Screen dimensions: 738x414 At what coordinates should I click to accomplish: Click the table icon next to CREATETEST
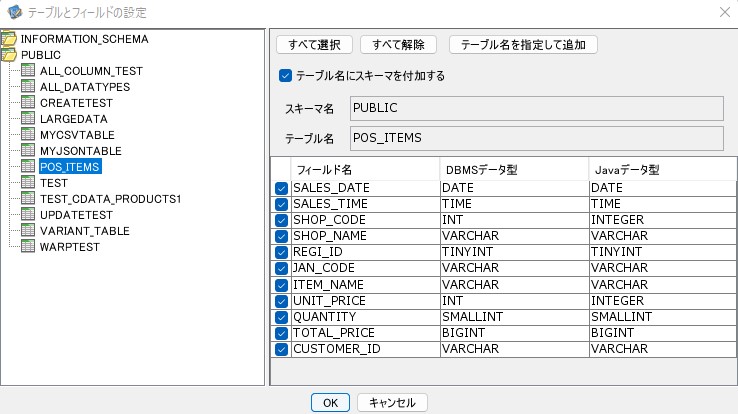pos(28,103)
